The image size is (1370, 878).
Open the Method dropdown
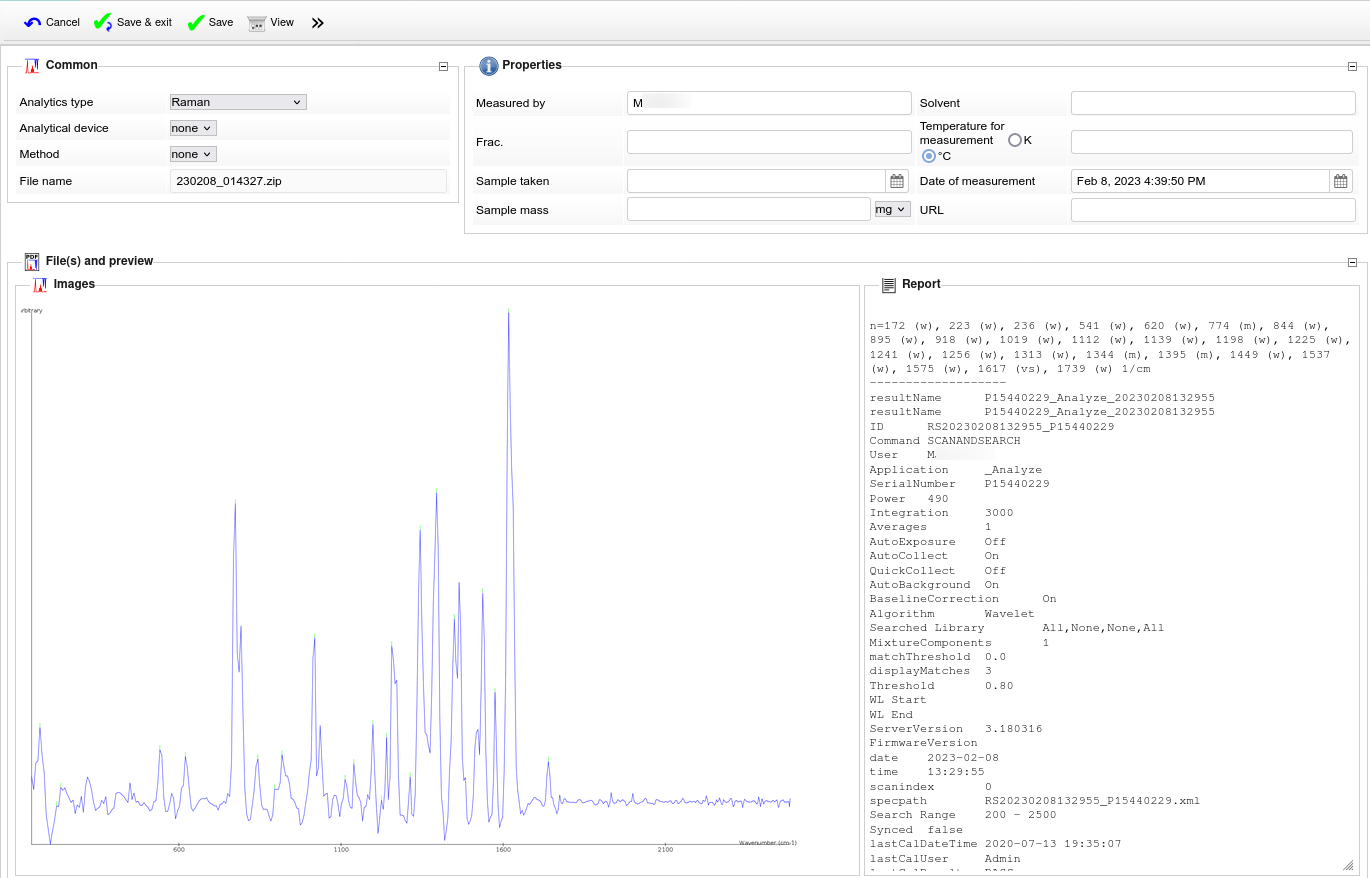193,154
